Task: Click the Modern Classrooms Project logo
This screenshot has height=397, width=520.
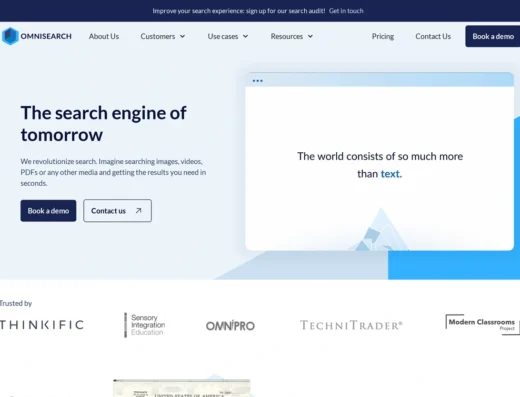Action: click(482, 324)
